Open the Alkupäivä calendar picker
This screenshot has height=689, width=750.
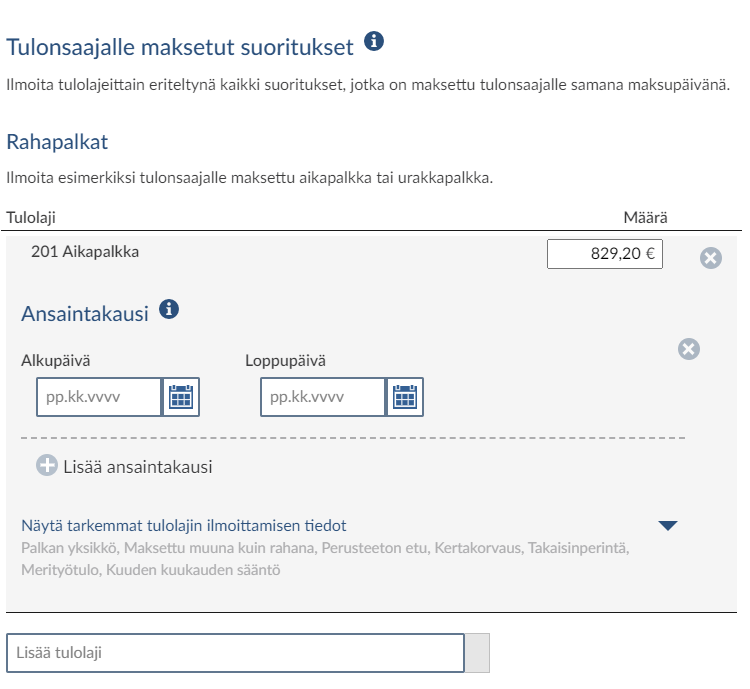point(181,397)
